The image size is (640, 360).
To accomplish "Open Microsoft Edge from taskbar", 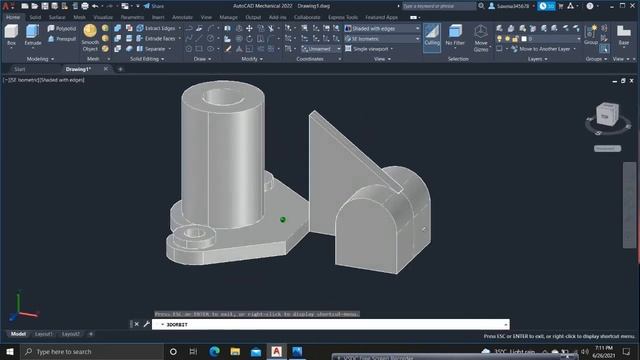I will 214,351.
